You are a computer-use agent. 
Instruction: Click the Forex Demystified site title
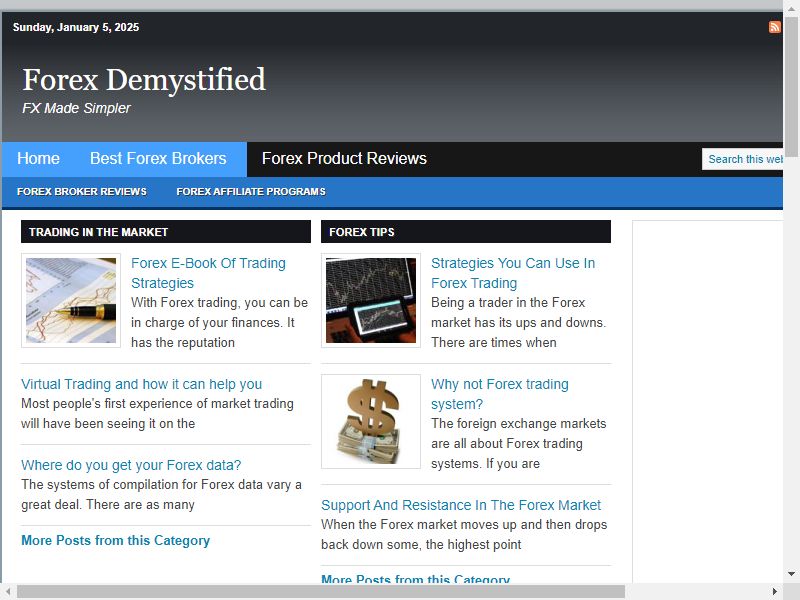coord(144,80)
